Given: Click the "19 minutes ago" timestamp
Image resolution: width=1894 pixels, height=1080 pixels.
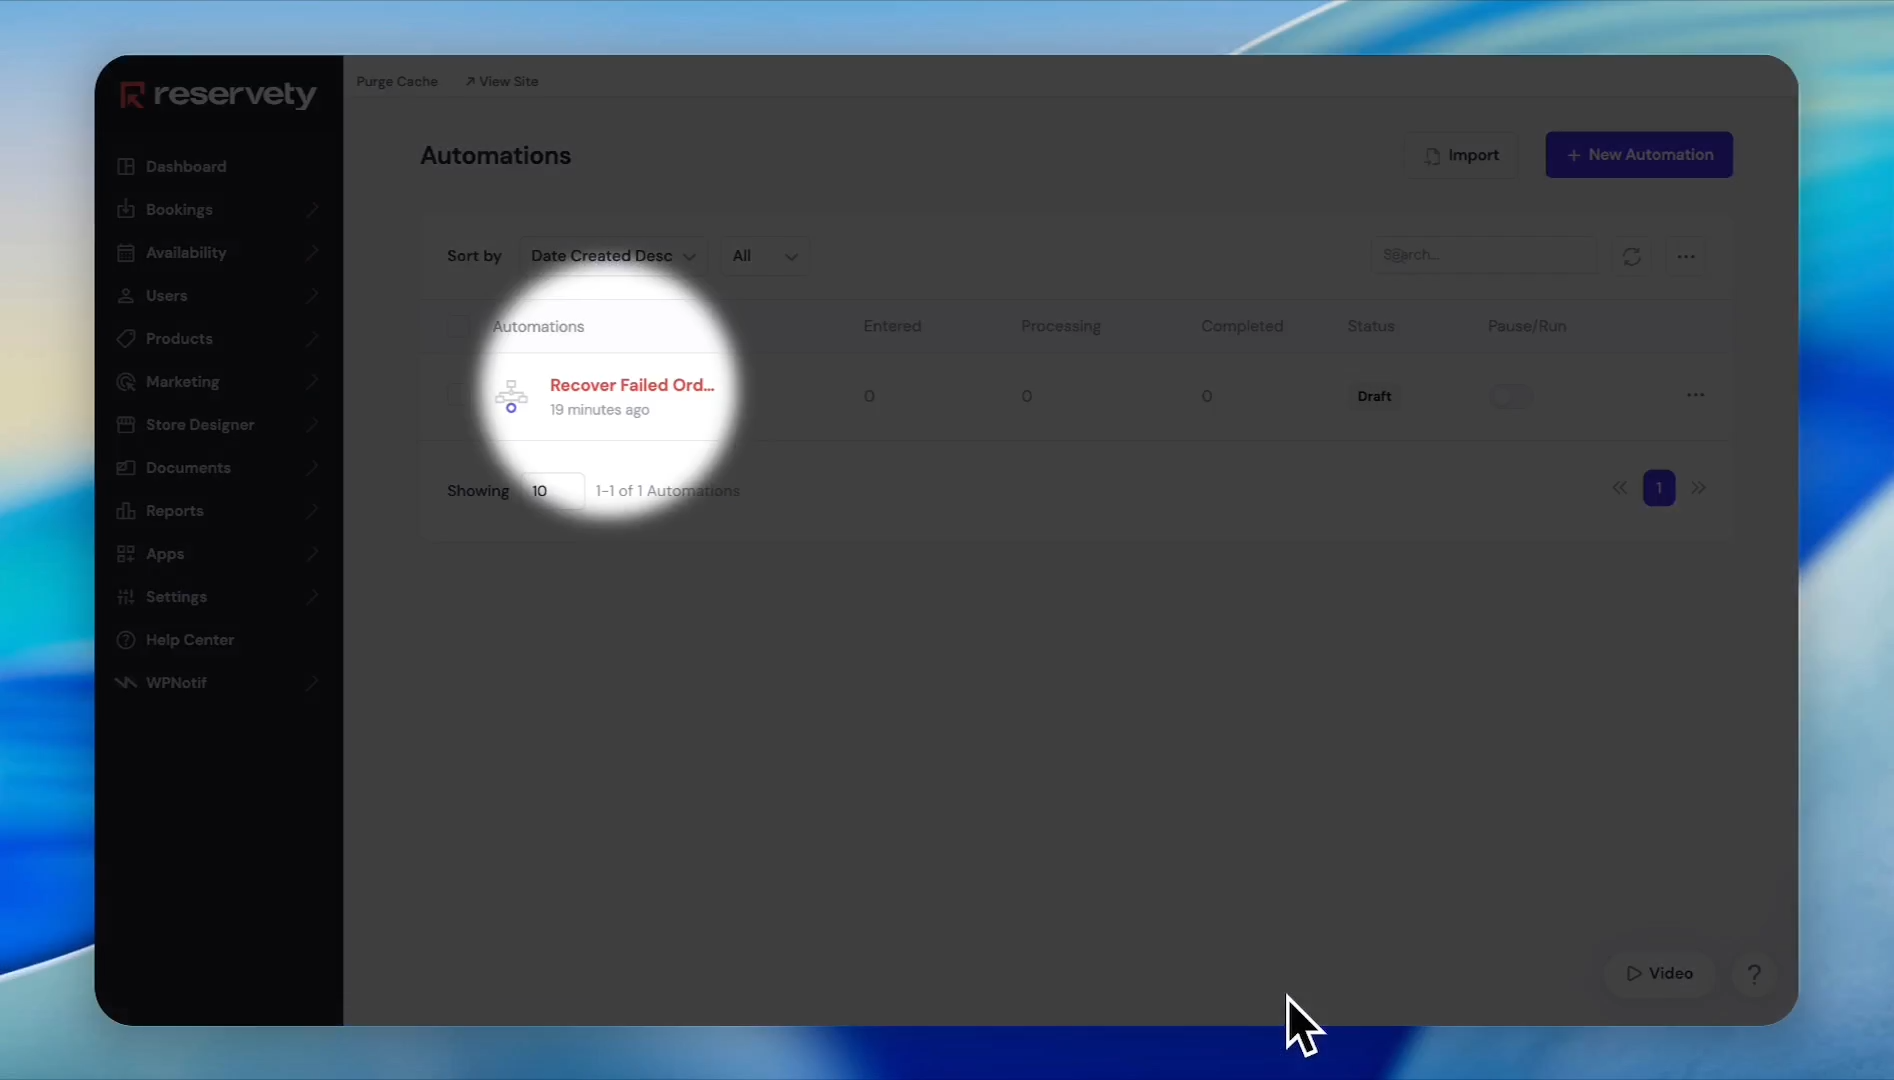Looking at the screenshot, I should (x=599, y=410).
